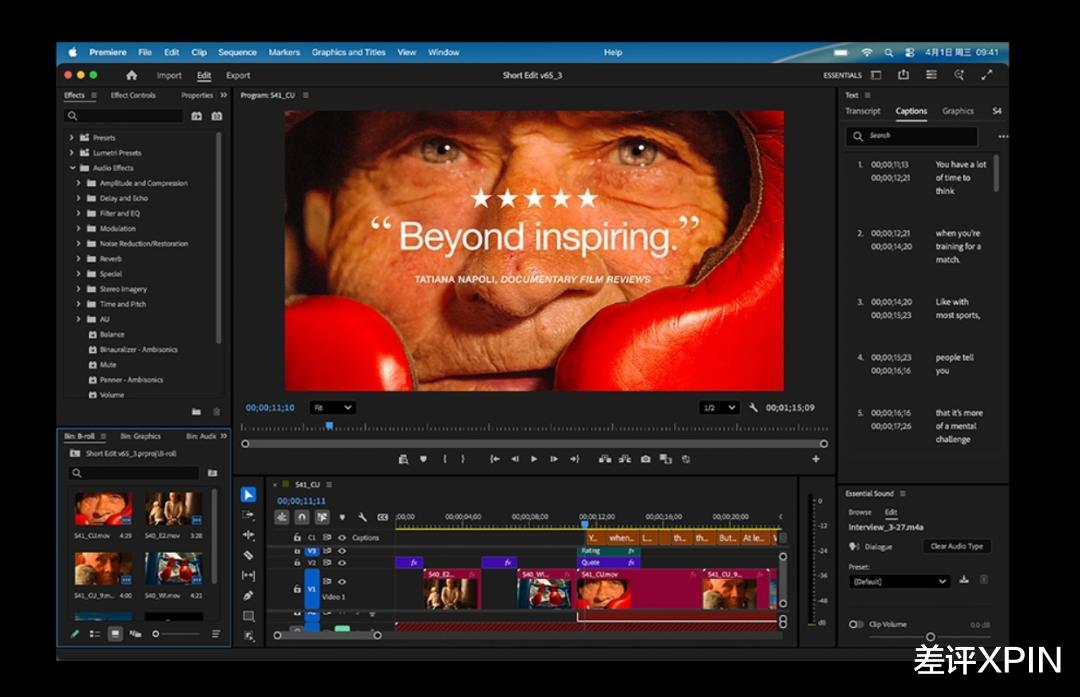
Task: Toggle visibility of the Captions track
Action: [x=342, y=537]
